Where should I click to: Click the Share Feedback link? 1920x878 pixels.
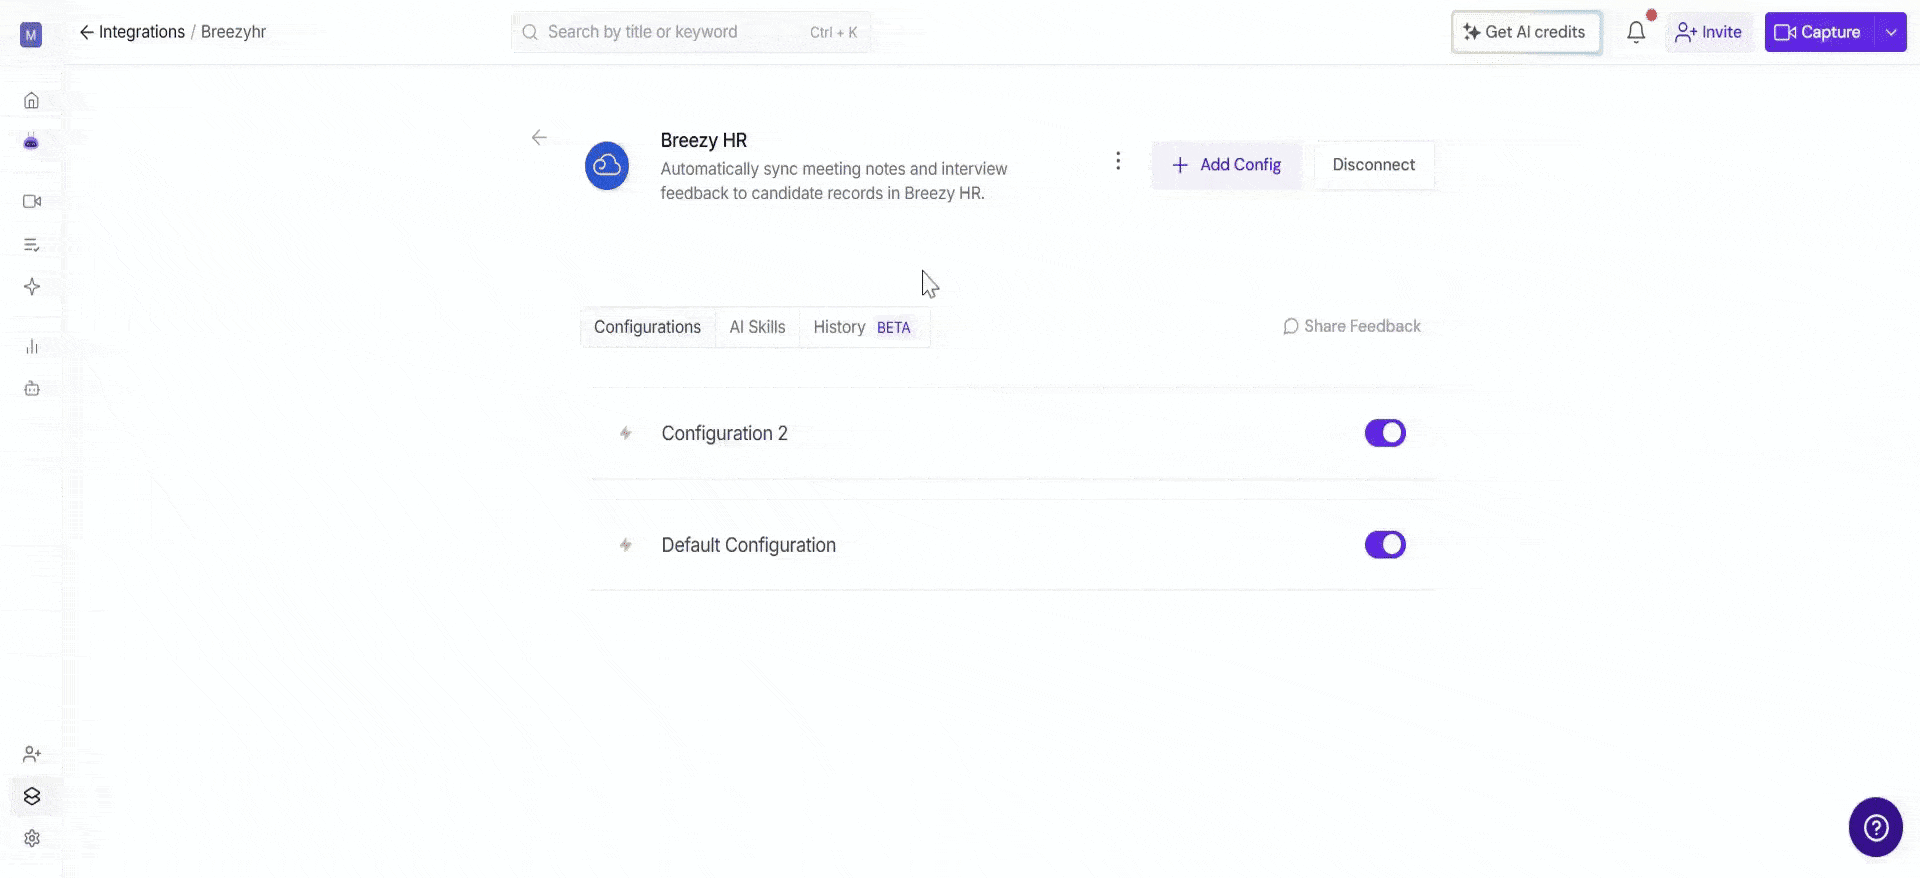[x=1351, y=326]
